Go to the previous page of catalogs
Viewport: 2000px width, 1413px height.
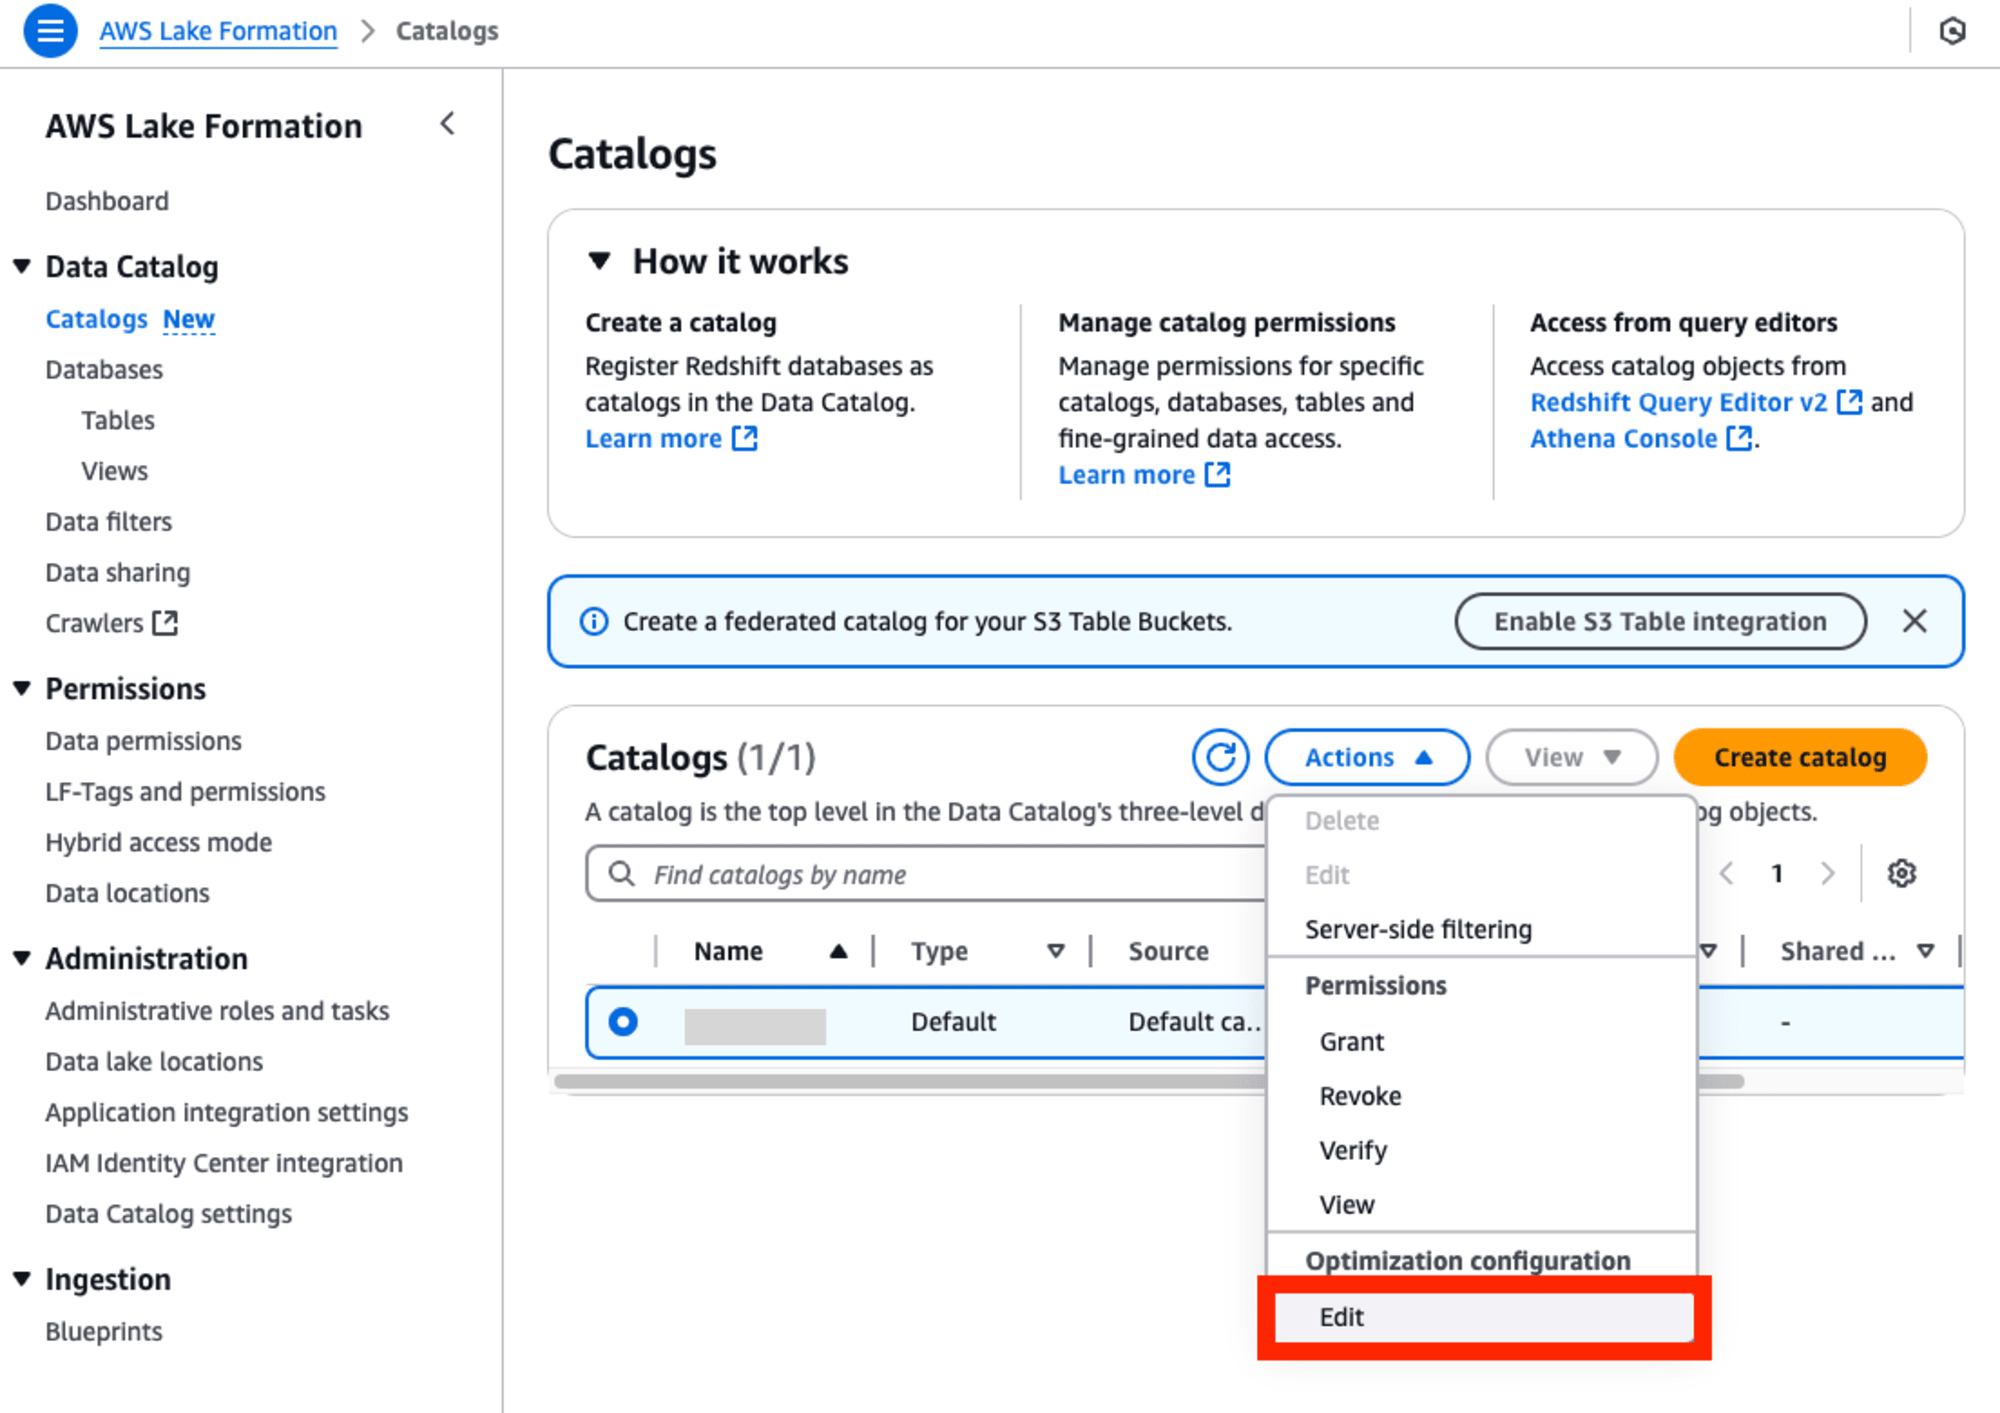coord(1726,873)
